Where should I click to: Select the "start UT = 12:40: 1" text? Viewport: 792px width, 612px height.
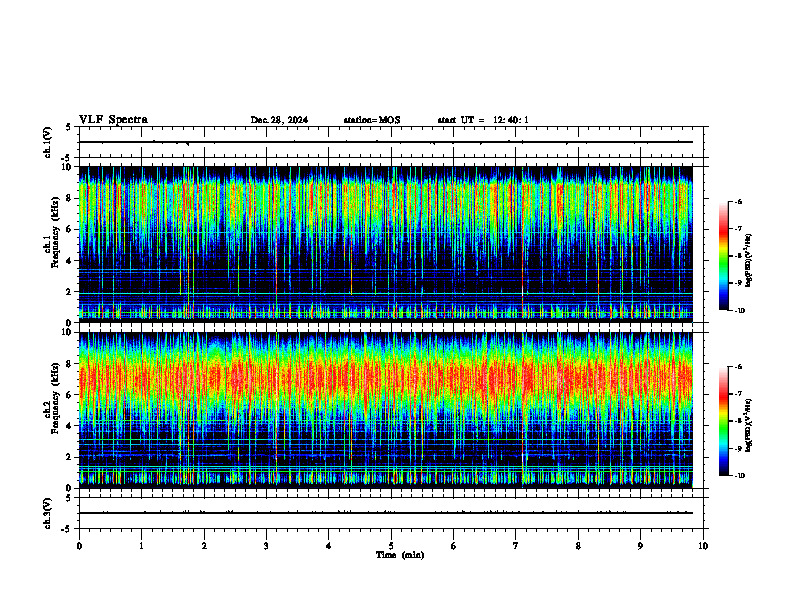483,120
